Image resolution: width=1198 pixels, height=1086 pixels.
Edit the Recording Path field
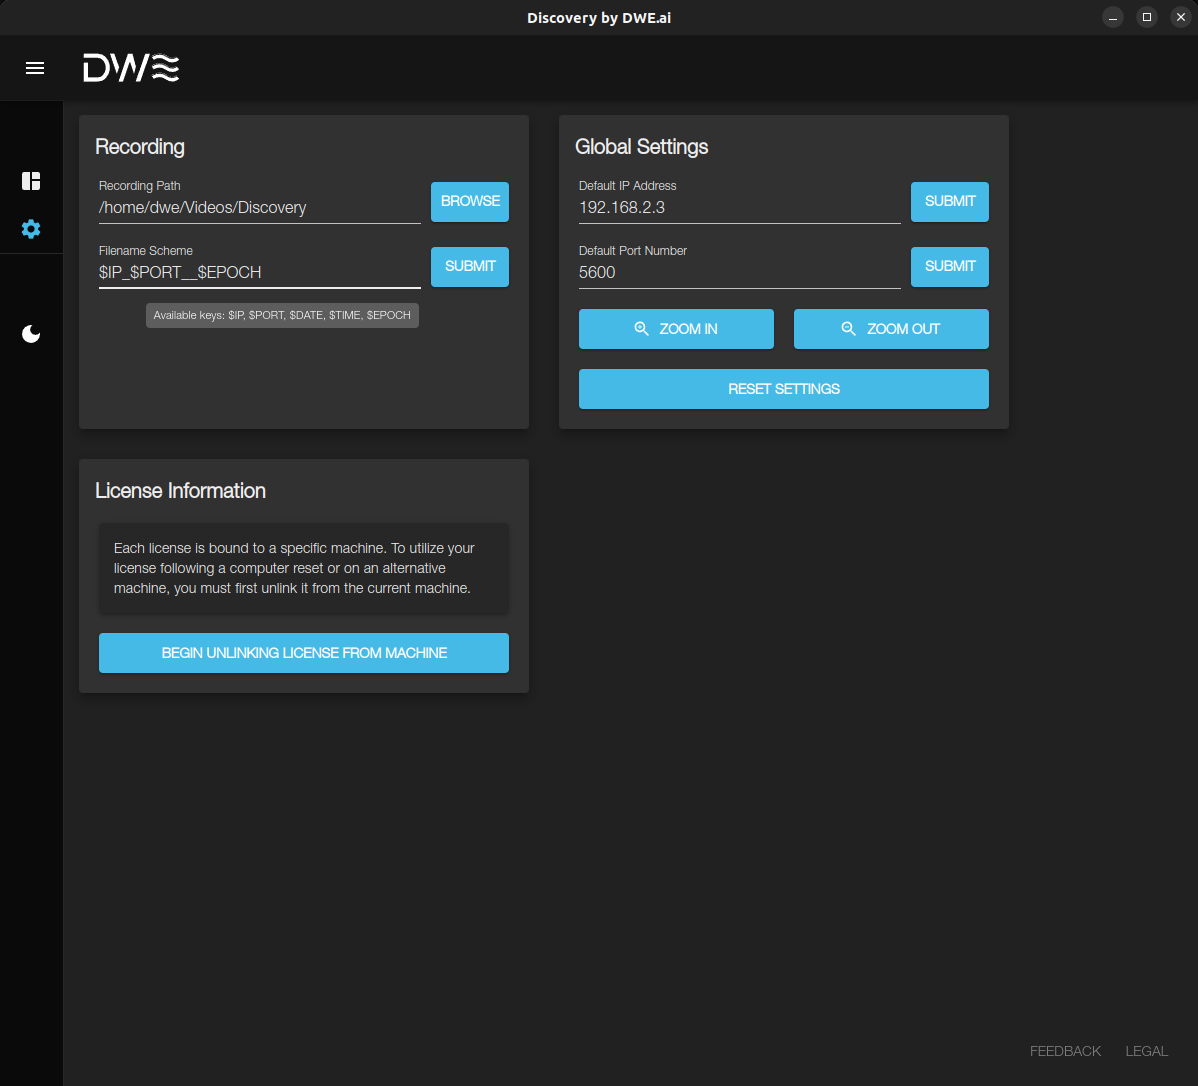(260, 208)
